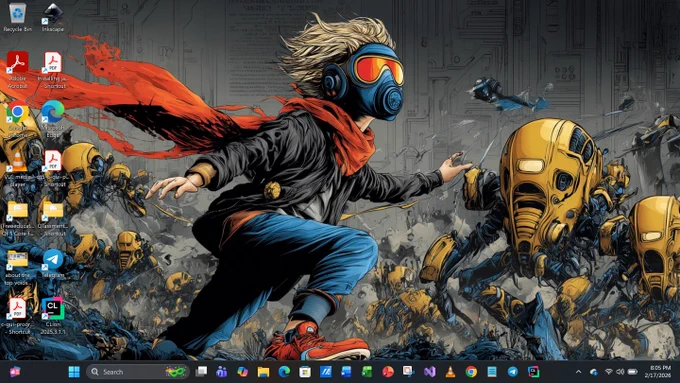
Task: Select the folder shortcut above Telegram icon
Action: (53, 218)
